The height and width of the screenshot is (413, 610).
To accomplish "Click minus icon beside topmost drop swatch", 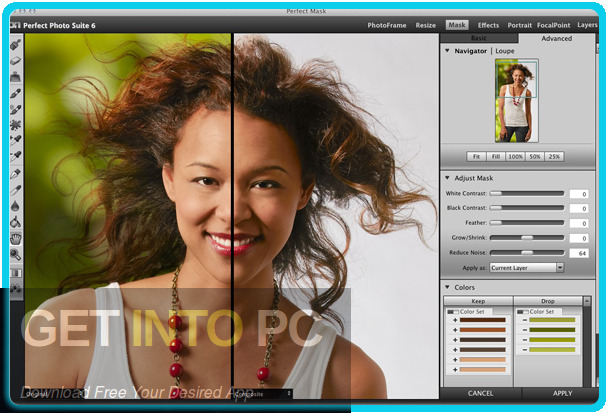I will 524,320.
